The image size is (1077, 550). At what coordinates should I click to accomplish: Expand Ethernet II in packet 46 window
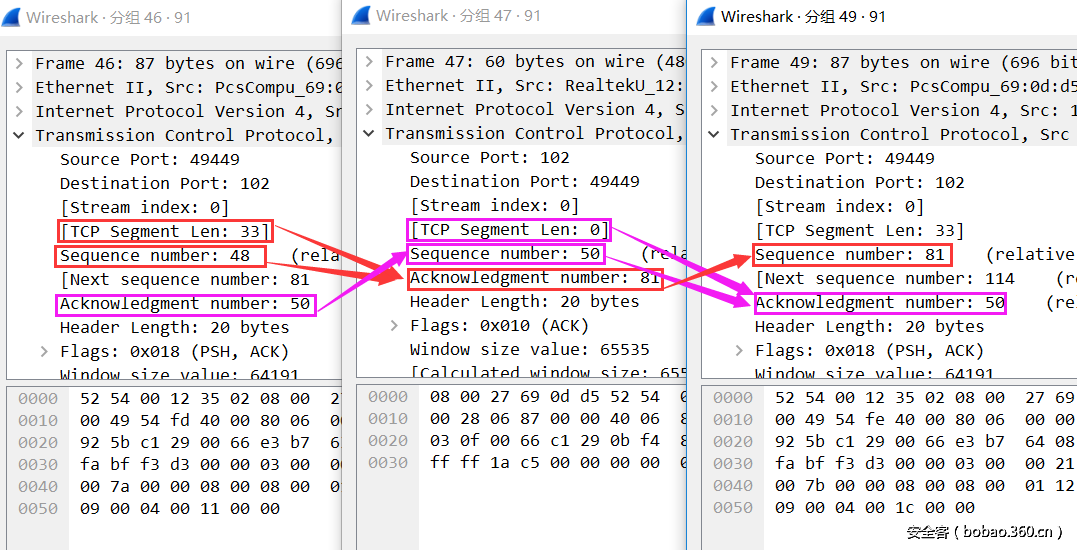[19, 88]
